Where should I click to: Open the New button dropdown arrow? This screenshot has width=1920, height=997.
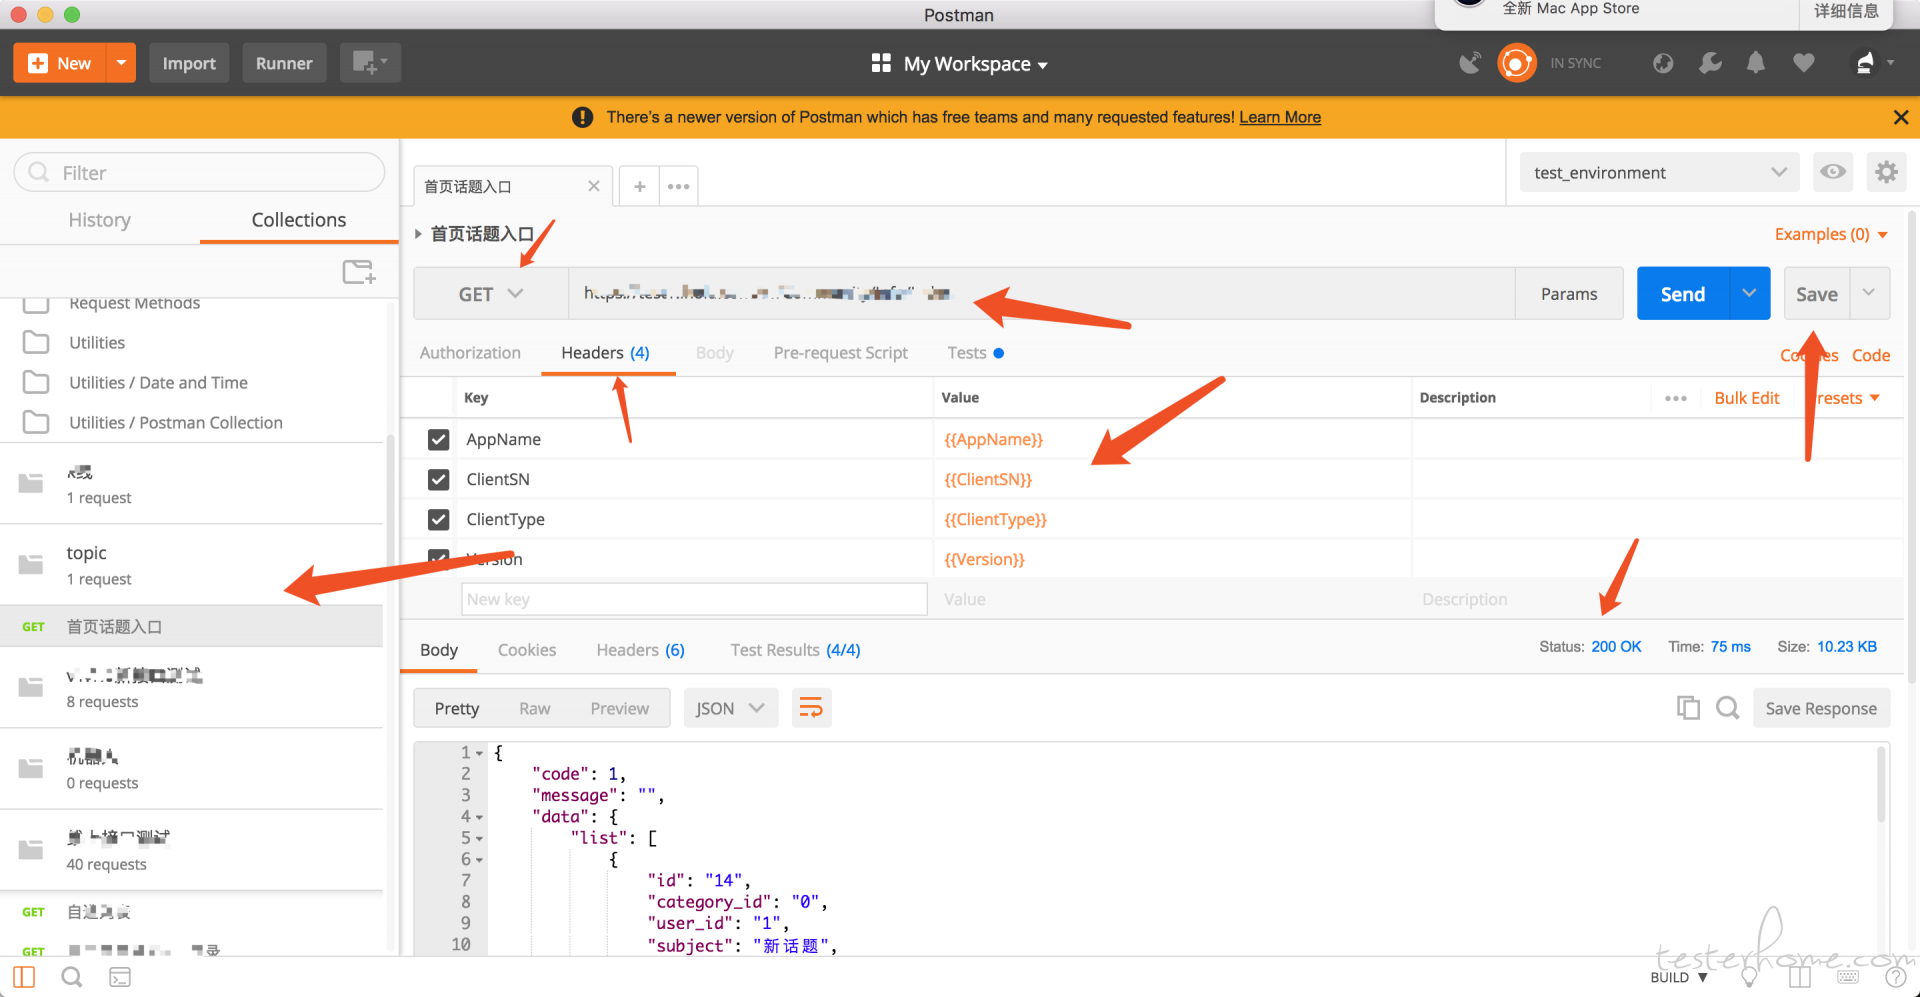pyautogui.click(x=121, y=63)
